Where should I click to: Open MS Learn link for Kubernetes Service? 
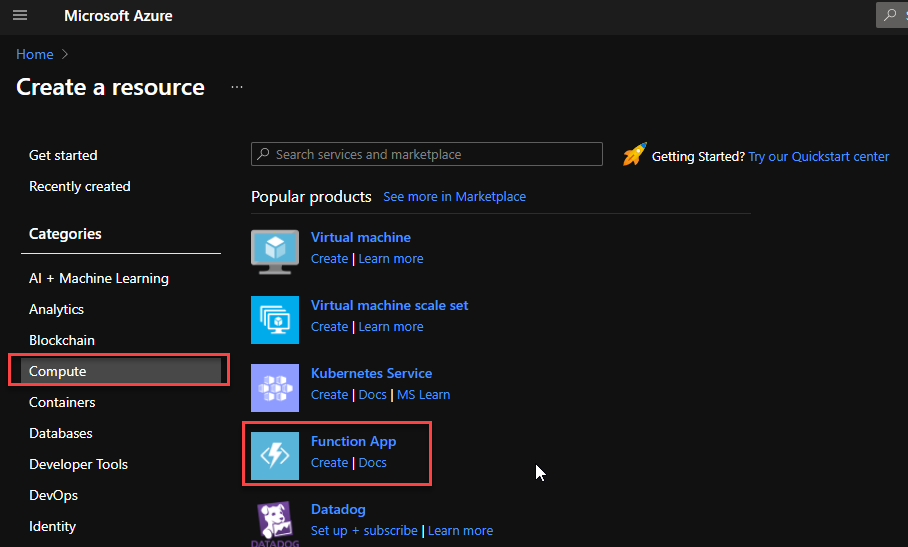point(423,395)
